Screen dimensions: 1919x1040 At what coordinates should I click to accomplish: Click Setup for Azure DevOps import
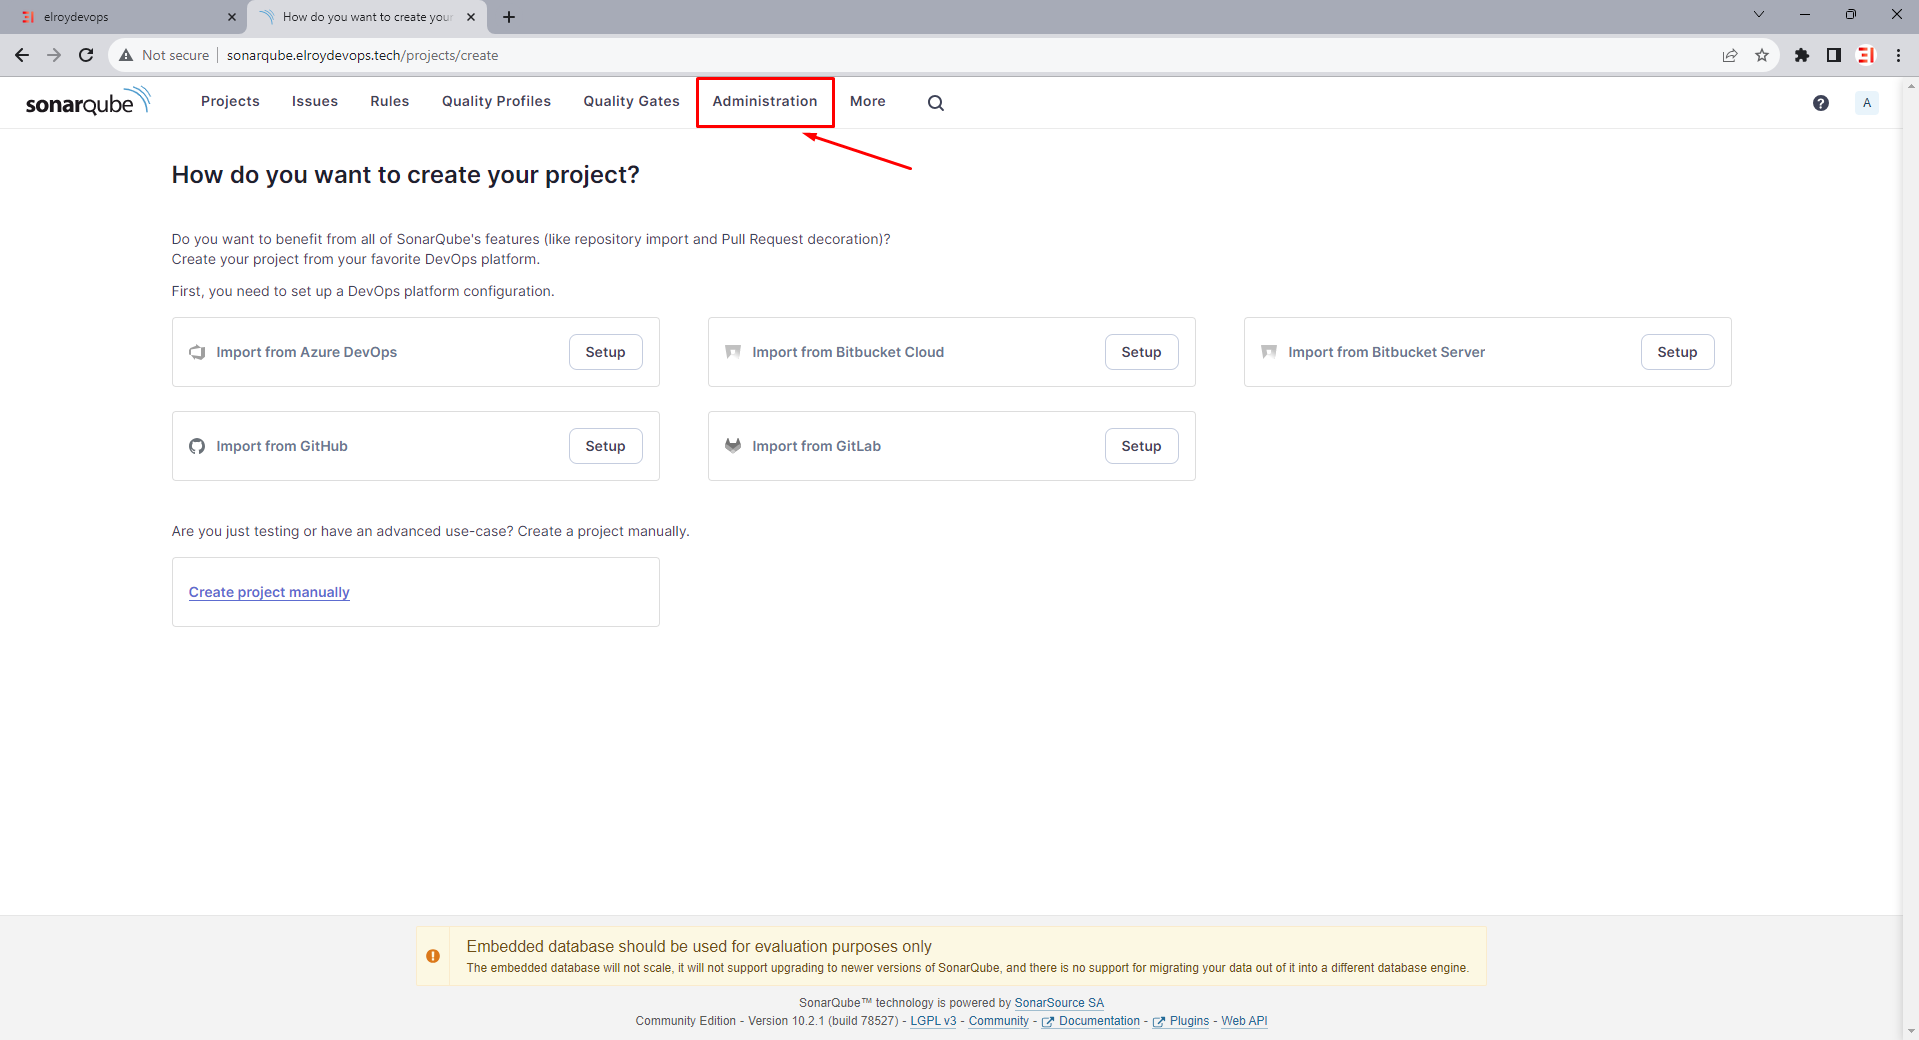pyautogui.click(x=605, y=352)
